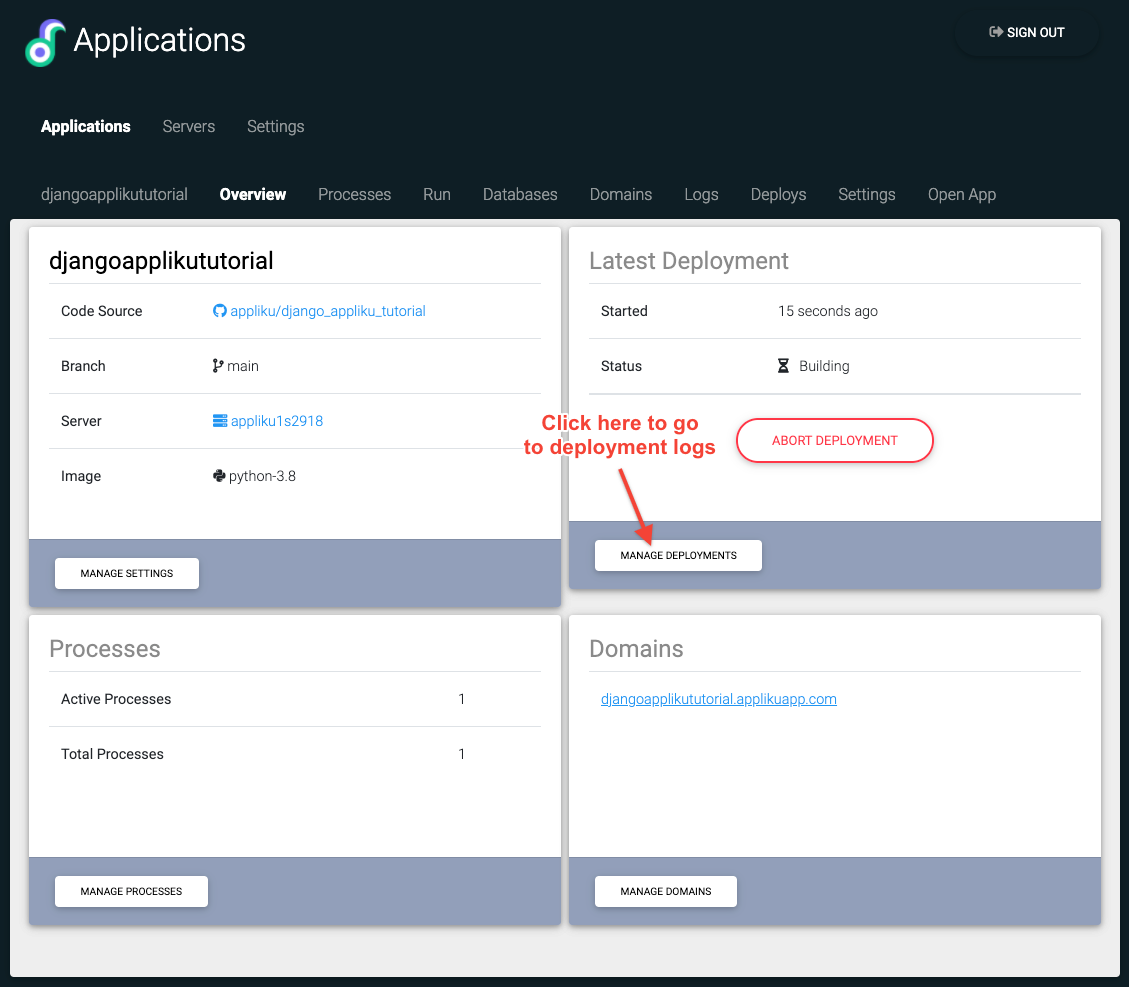Click the hourglass Building status icon
Screen dimensions: 1129x987
point(783,366)
